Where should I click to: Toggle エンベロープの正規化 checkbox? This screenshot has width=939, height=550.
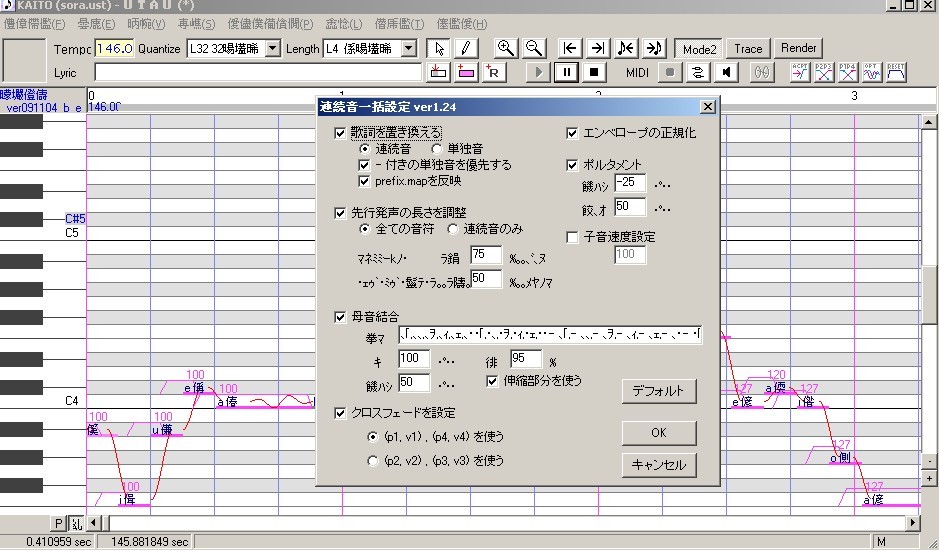click(572, 133)
